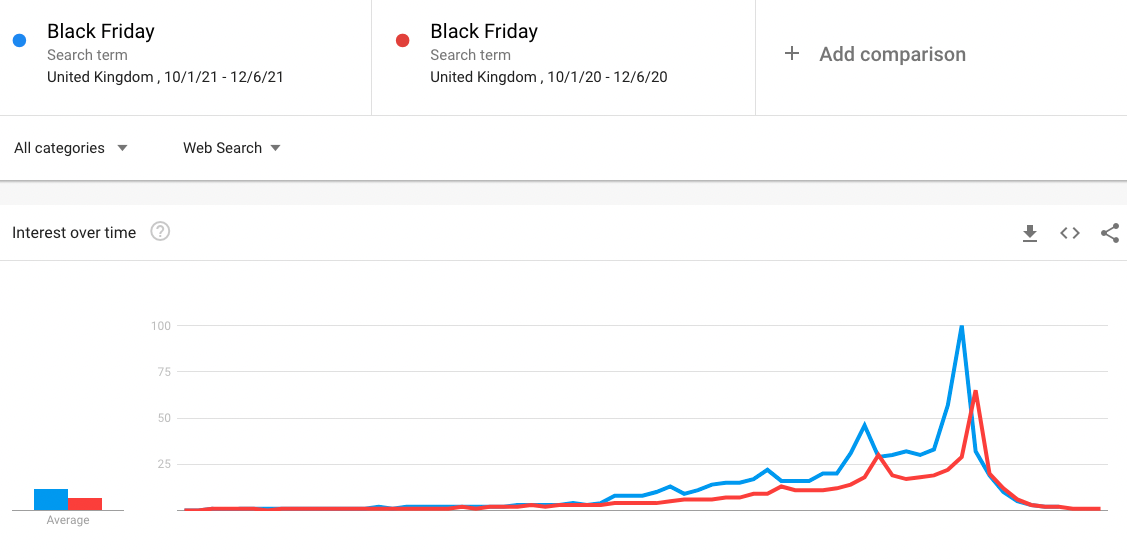Click the red Average bar
This screenshot has width=1127, height=560.
(85, 504)
